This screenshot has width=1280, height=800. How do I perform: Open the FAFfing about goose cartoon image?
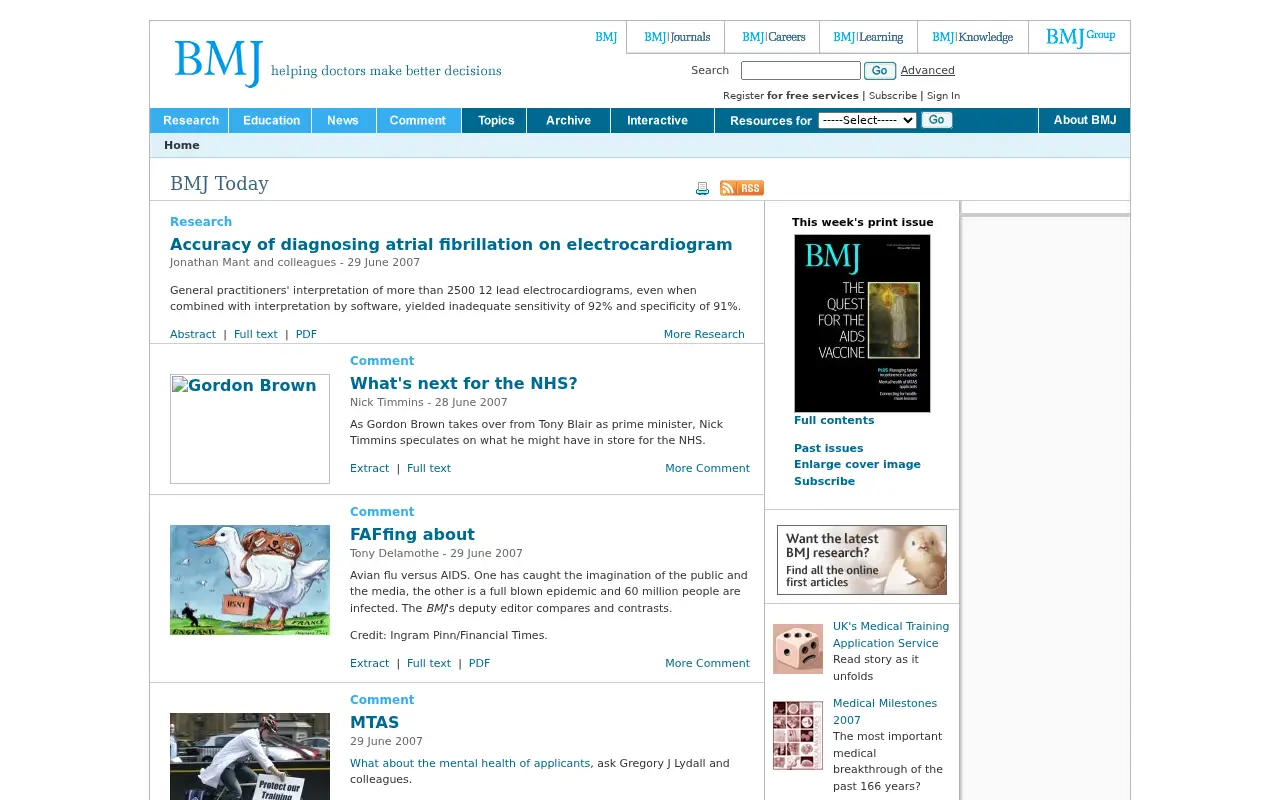click(250, 580)
